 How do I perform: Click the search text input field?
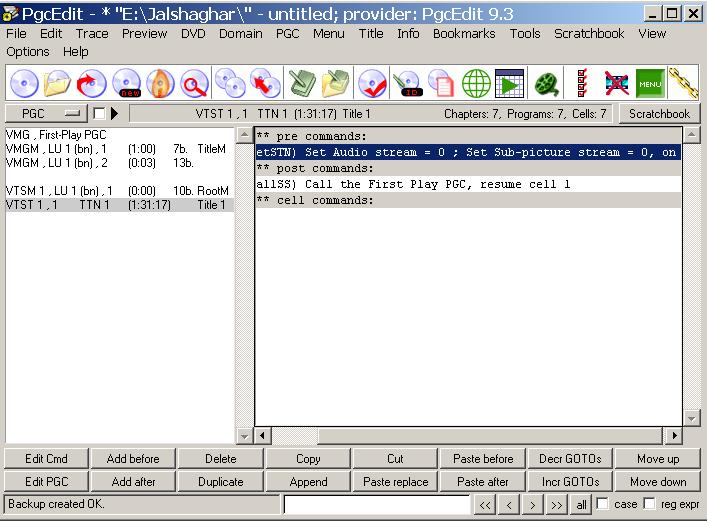377,504
